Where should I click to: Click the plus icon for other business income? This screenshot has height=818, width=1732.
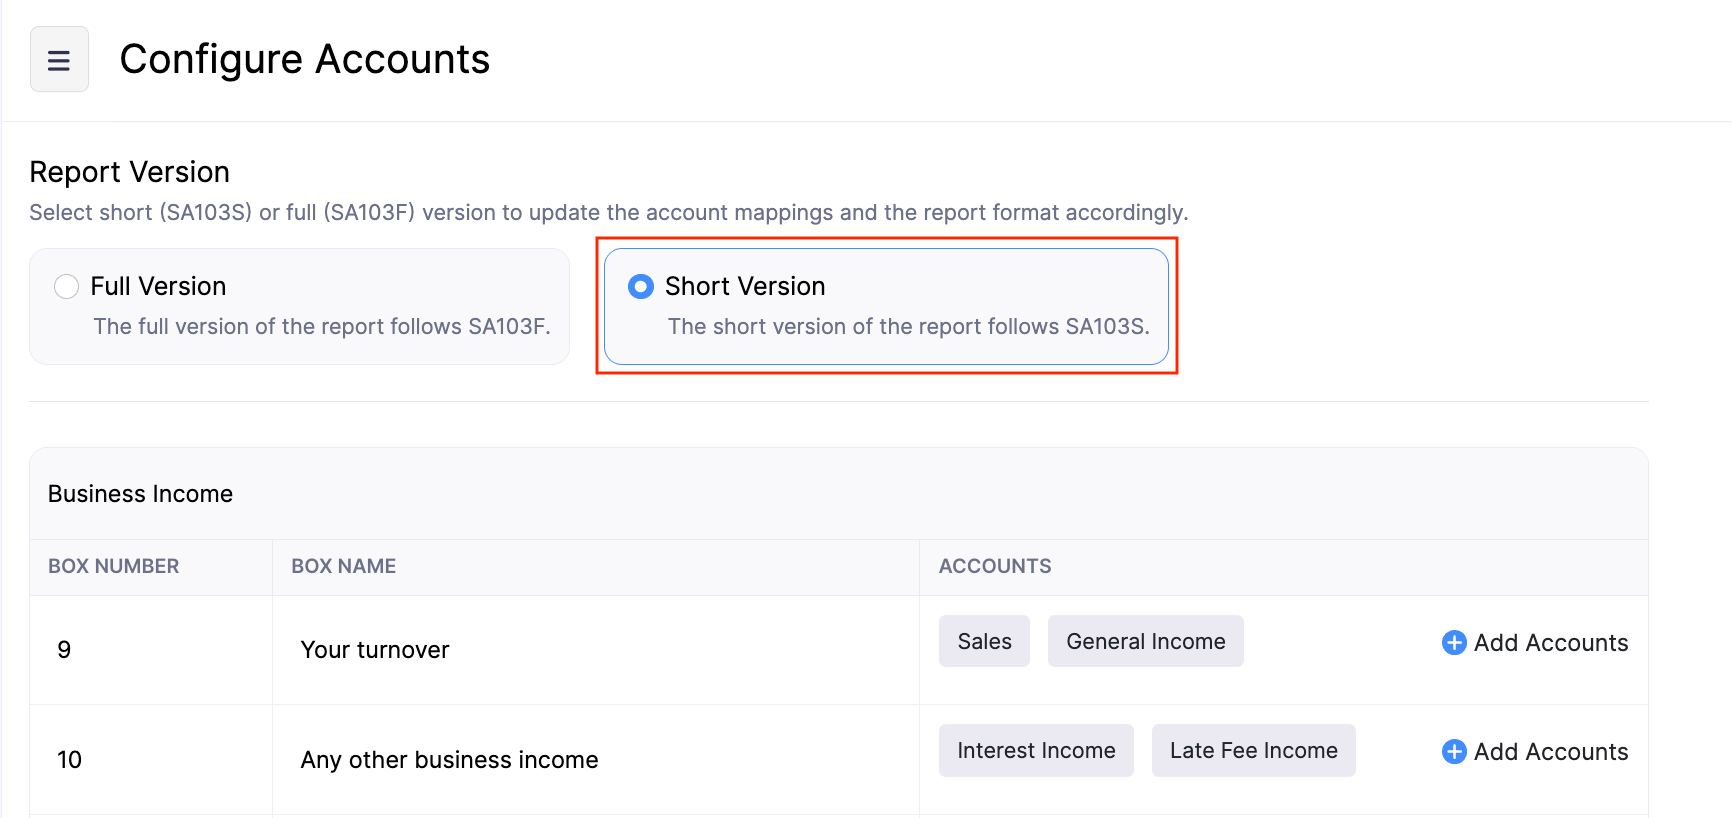tap(1454, 752)
